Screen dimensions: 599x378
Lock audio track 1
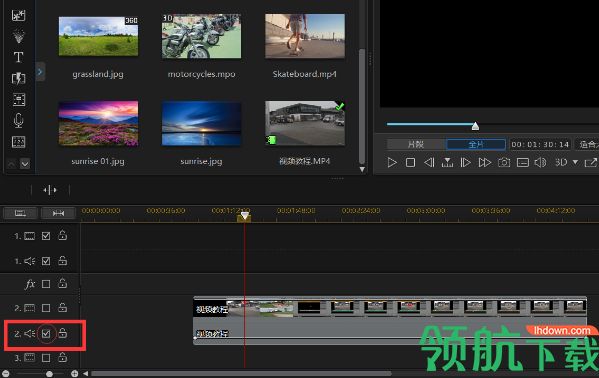pos(63,261)
